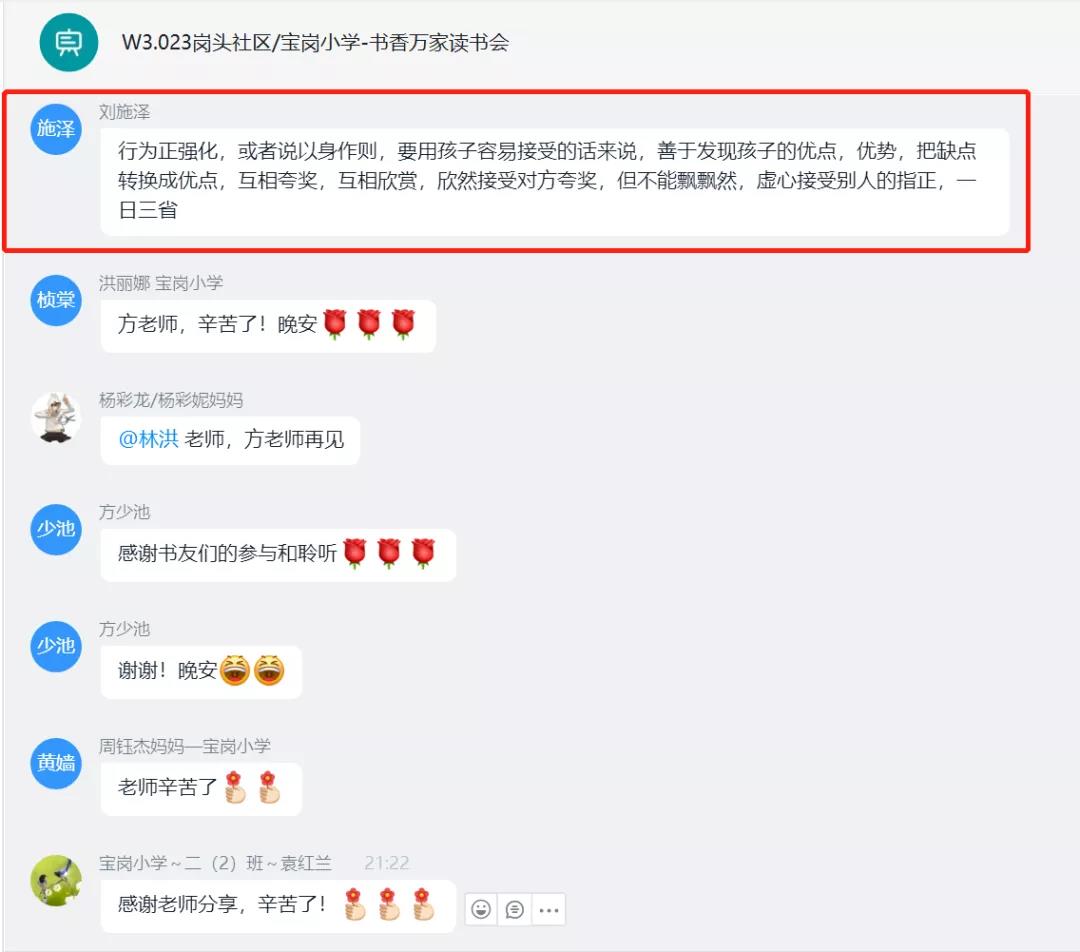Click the teal group chat avatar icon
The width and height of the screenshot is (1080, 952).
click(68, 42)
